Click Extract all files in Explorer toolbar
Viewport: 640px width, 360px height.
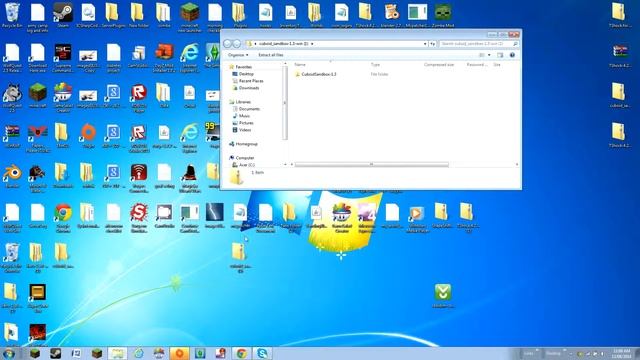pos(271,55)
